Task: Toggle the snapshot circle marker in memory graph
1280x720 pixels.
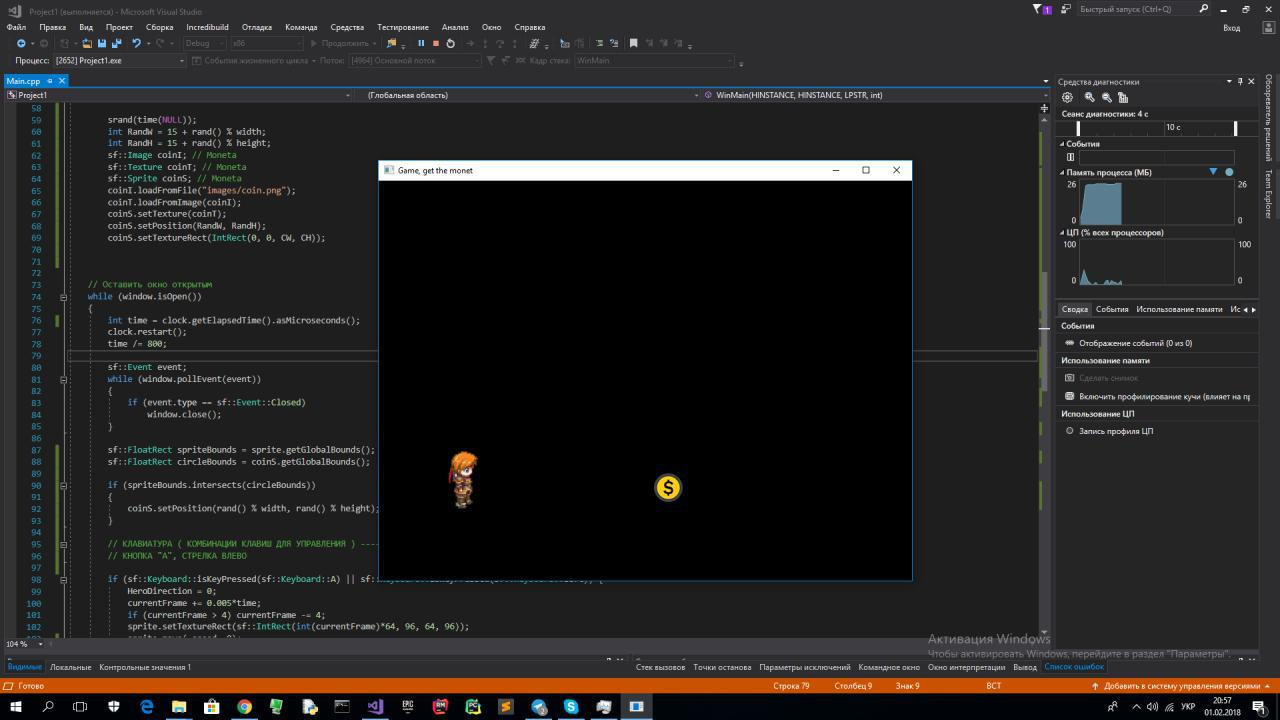Action: point(1229,172)
